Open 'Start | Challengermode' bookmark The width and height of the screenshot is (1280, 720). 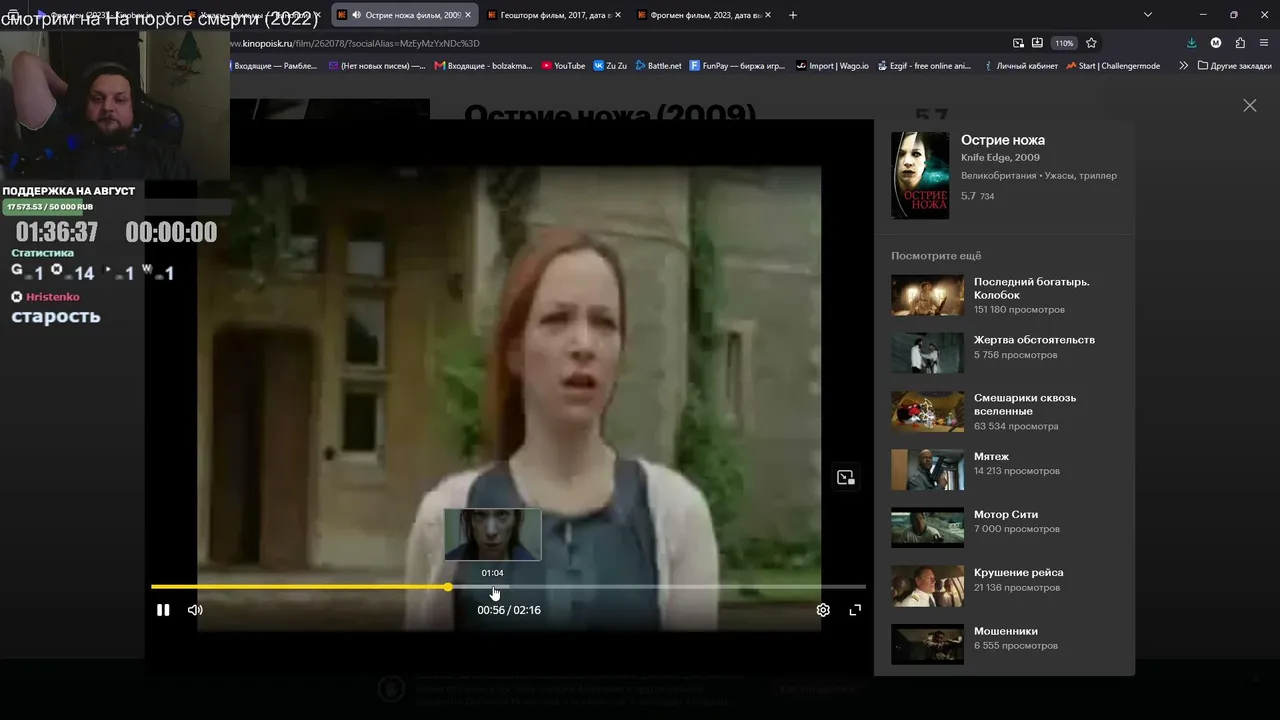click(1113, 66)
